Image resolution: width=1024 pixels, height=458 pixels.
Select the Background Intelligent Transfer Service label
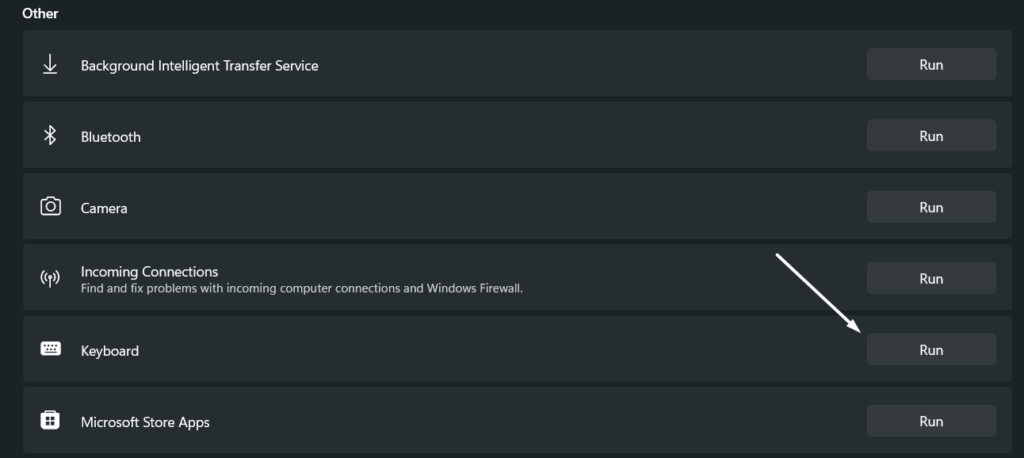pos(199,66)
